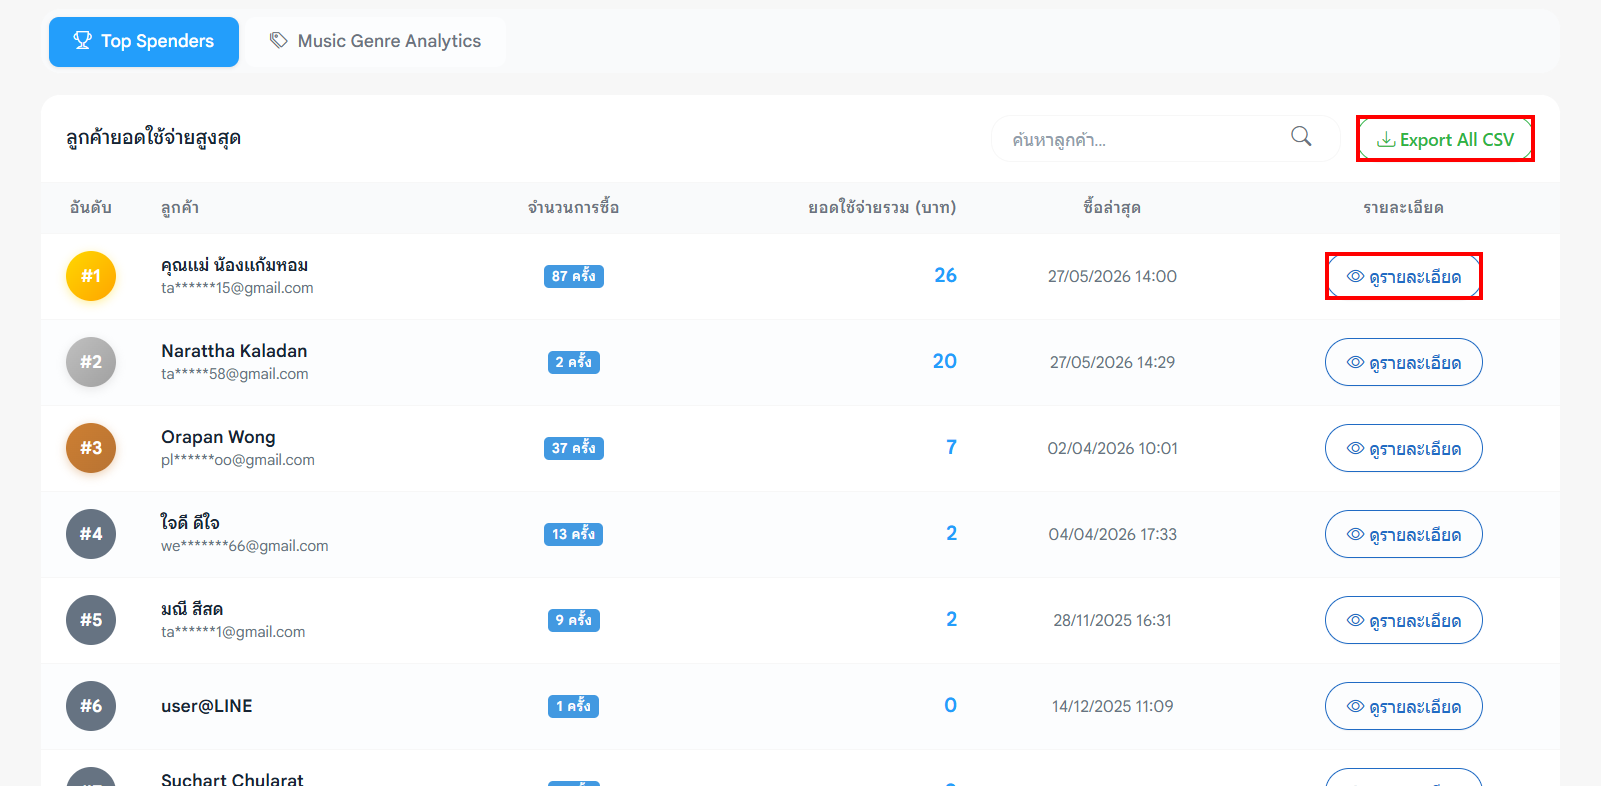Click the #6 rank badge
This screenshot has height=786, width=1601.
[x=91, y=706]
